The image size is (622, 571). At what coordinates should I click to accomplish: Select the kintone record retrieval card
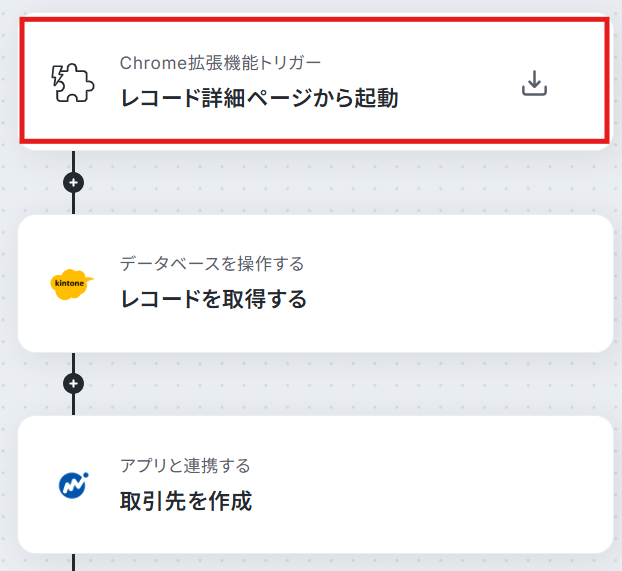pyautogui.click(x=315, y=283)
